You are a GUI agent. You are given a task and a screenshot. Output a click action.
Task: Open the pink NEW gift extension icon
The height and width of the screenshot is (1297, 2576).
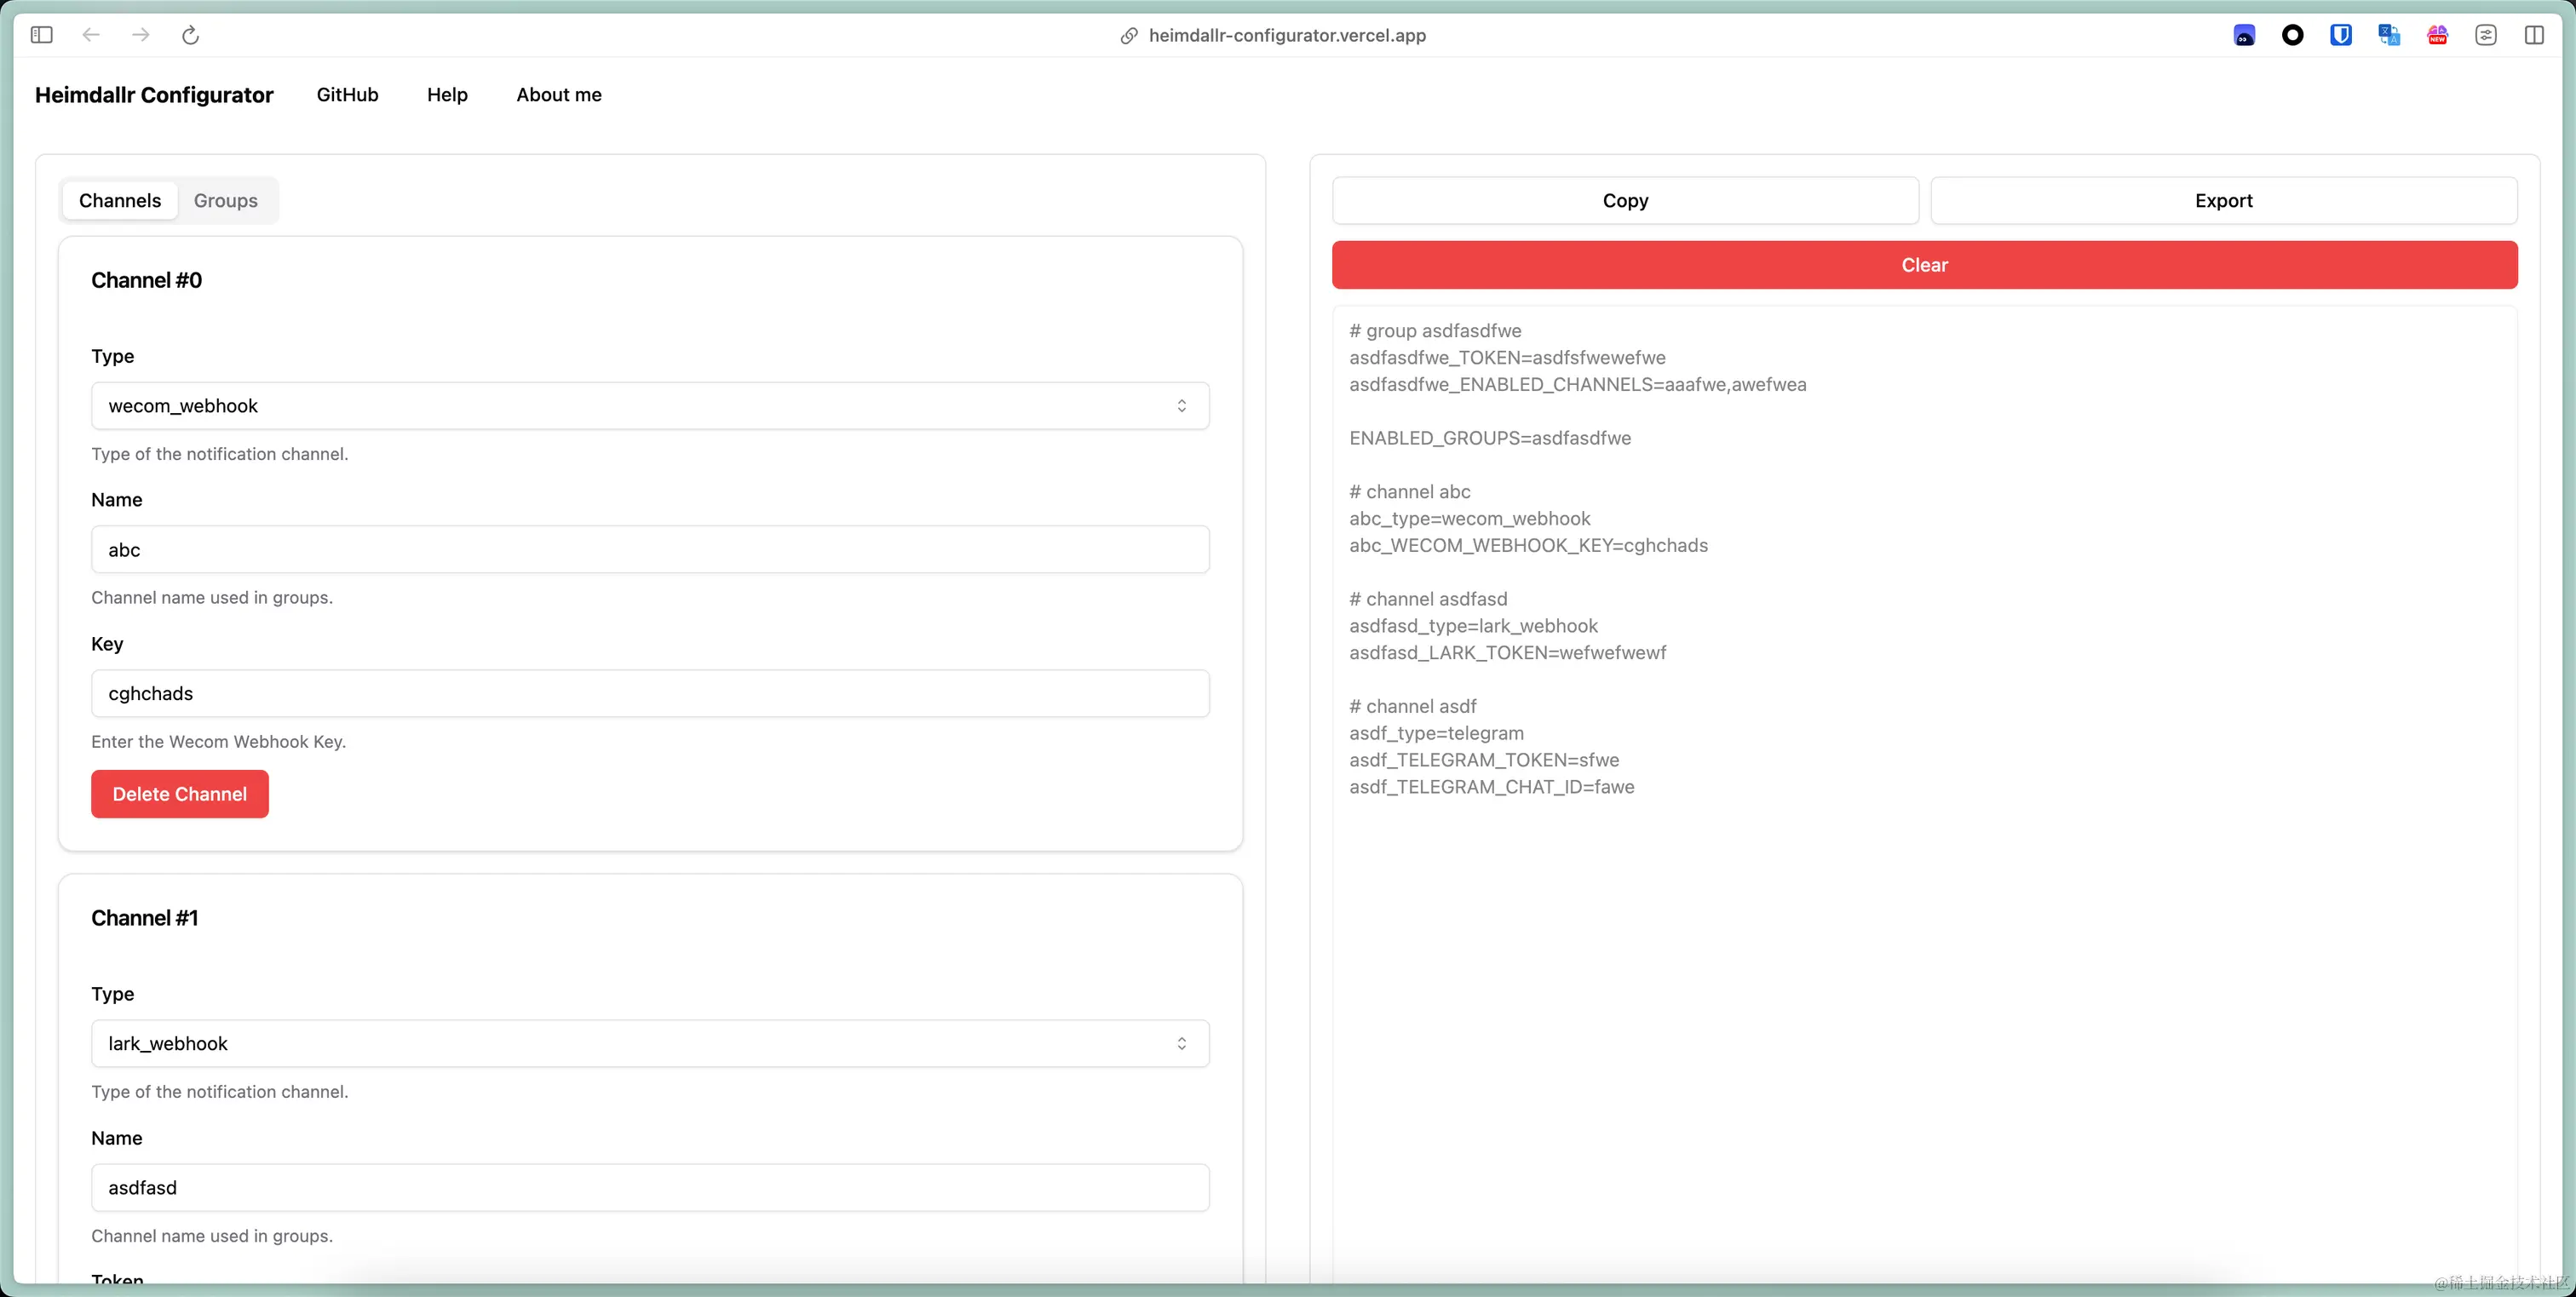(x=2437, y=35)
